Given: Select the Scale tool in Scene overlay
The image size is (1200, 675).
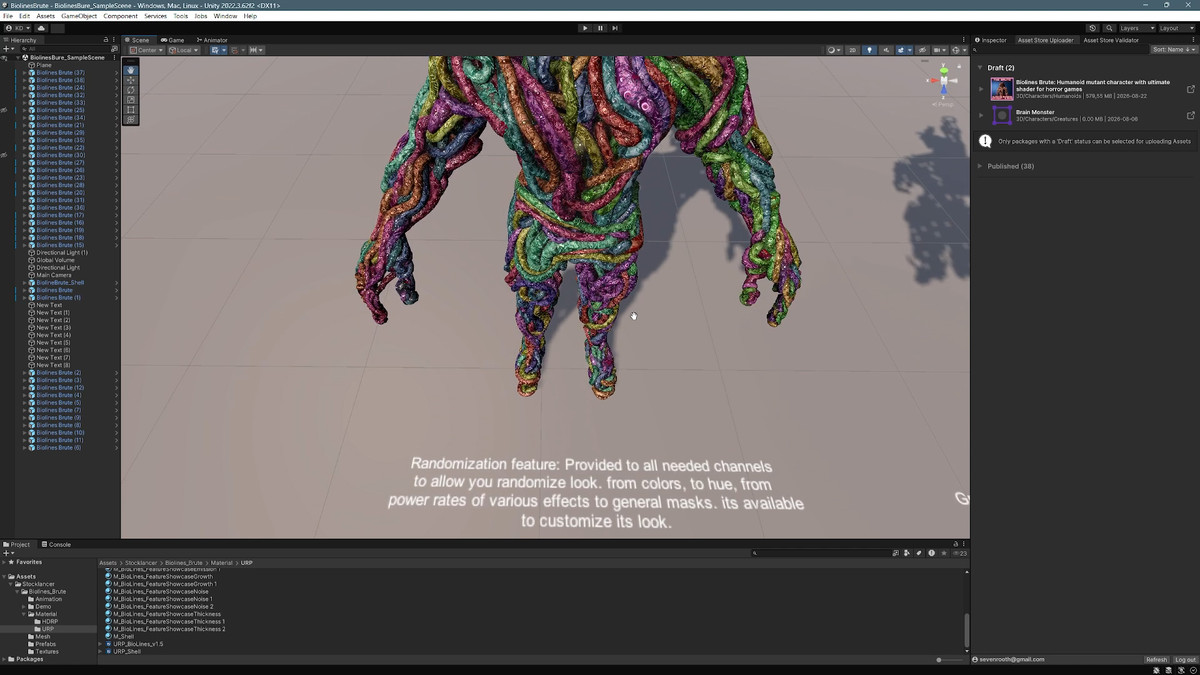Looking at the screenshot, I should tap(130, 99).
